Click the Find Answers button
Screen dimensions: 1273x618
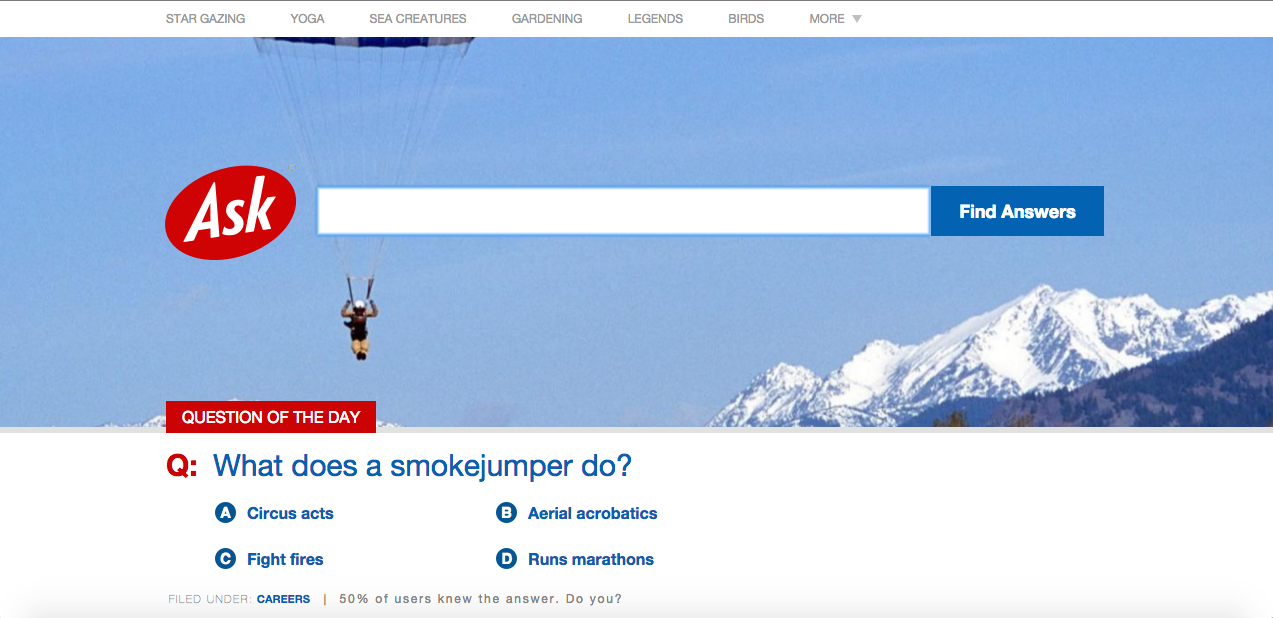[1017, 211]
